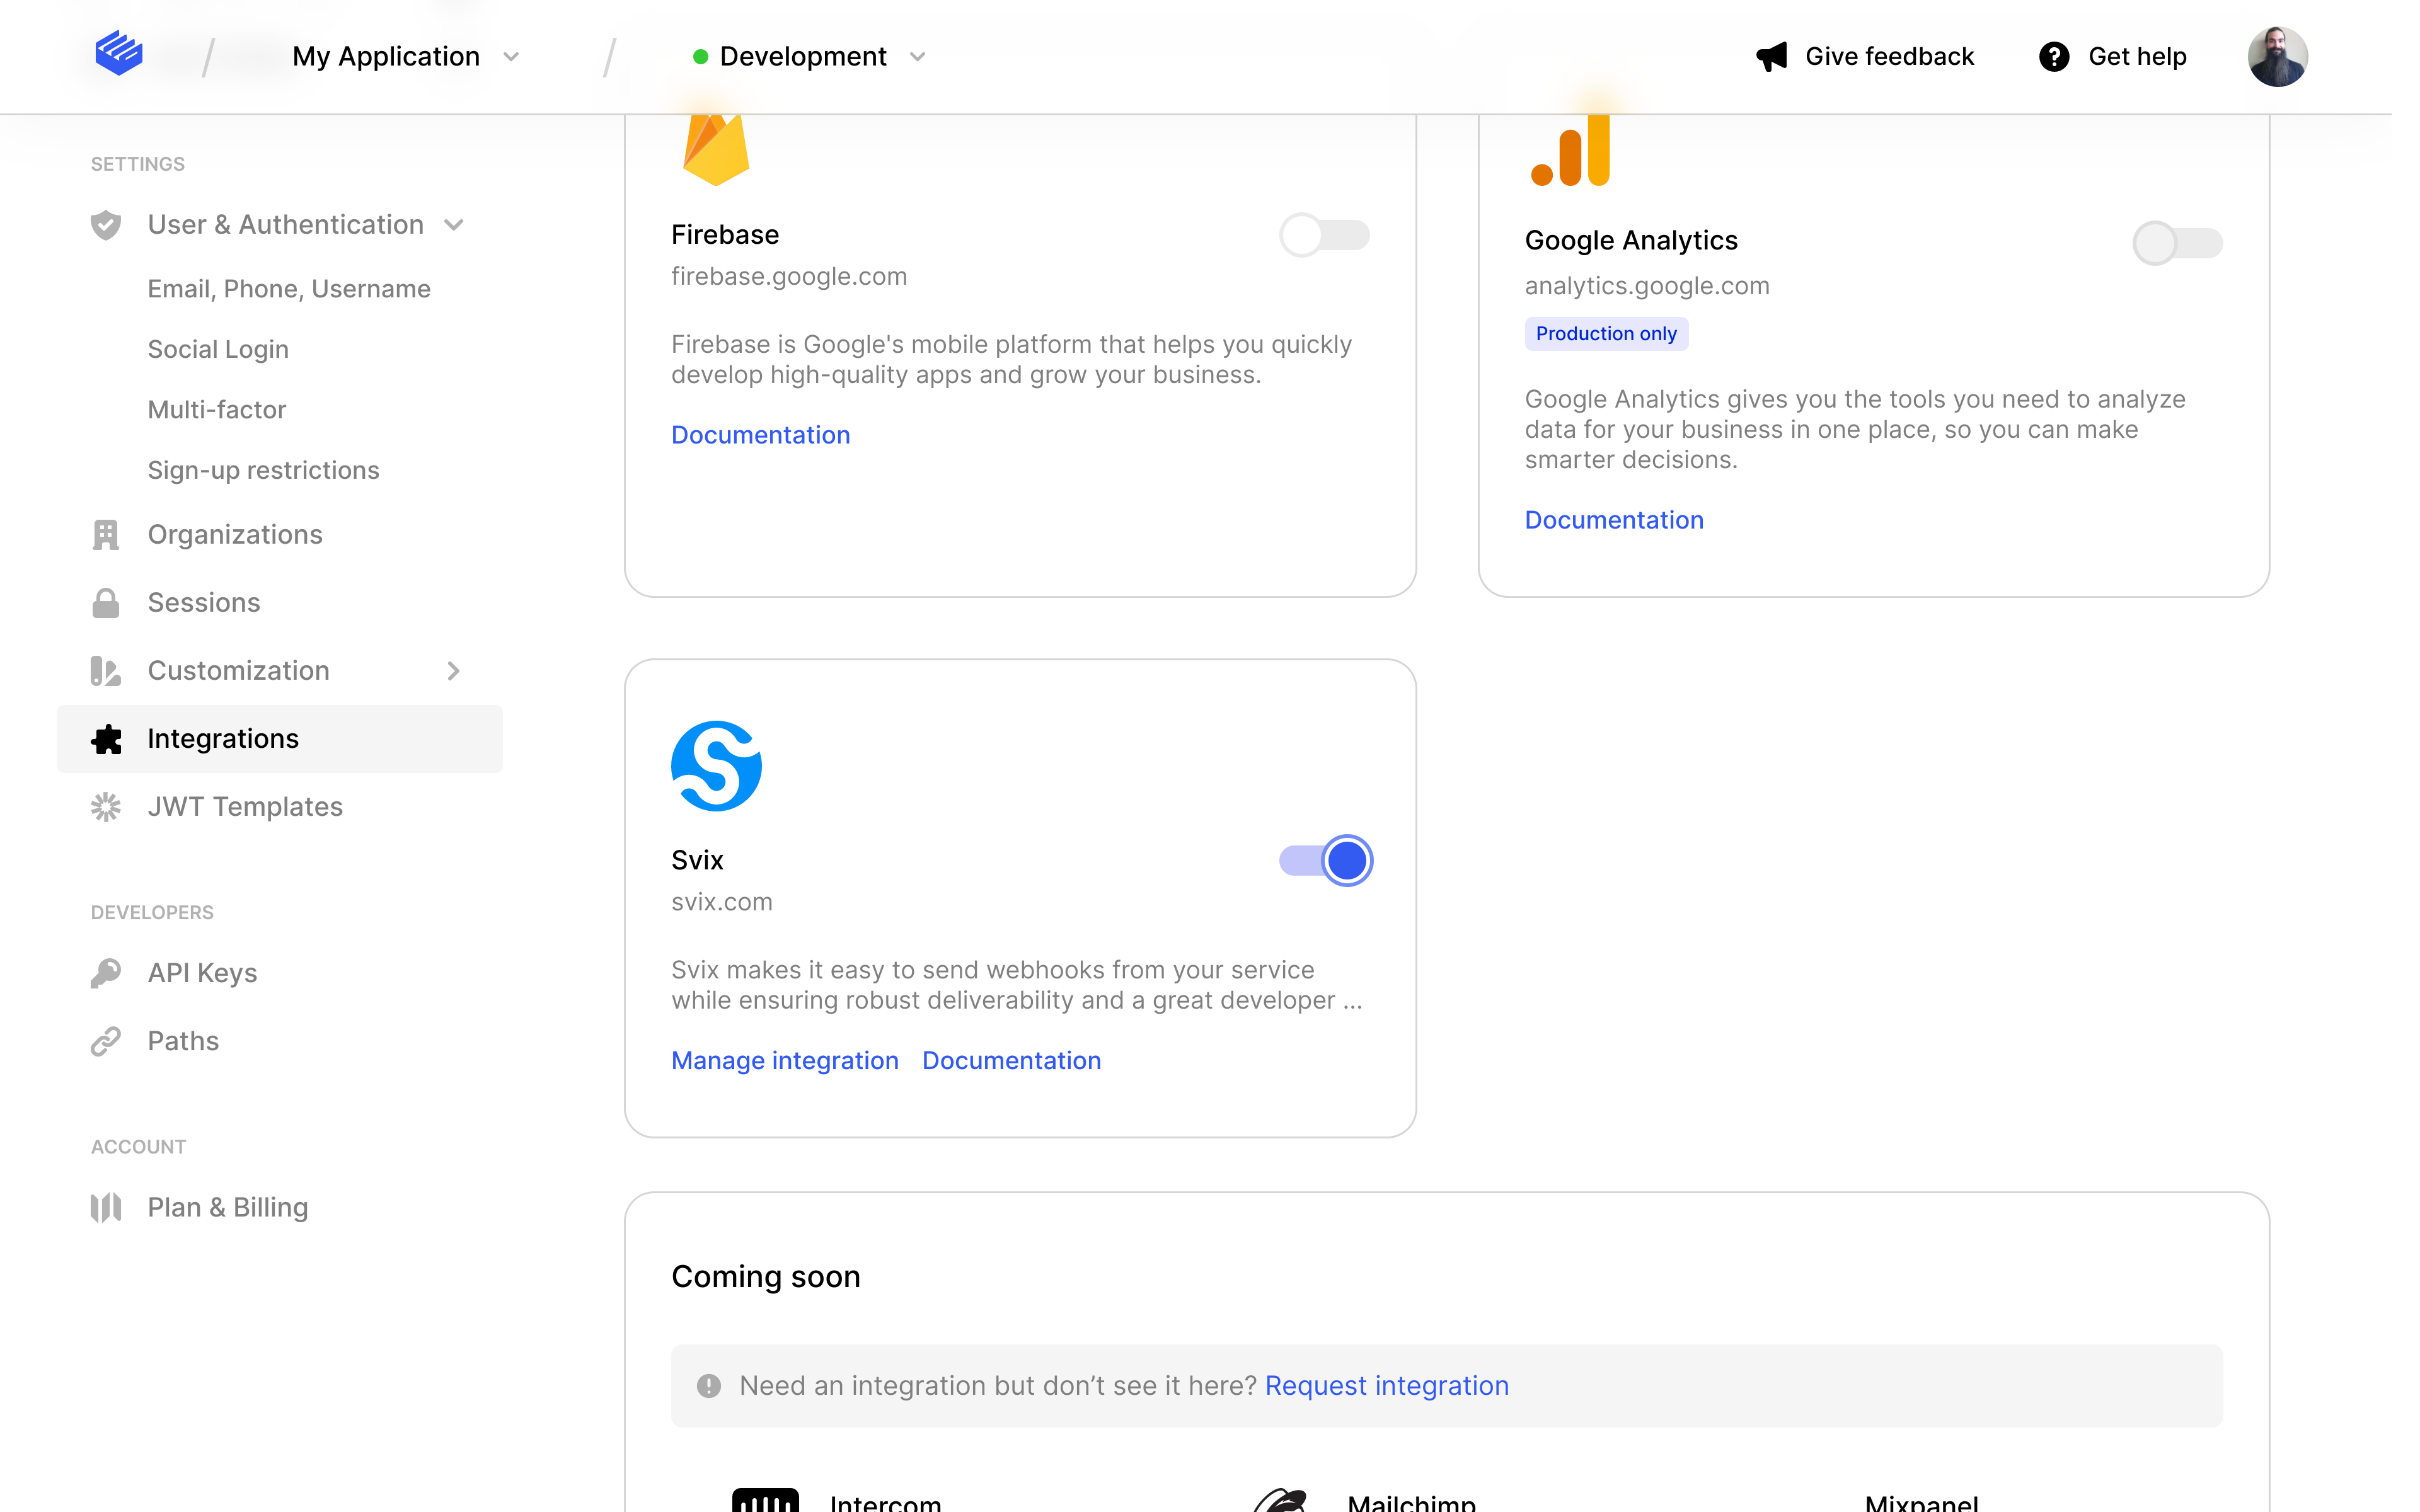This screenshot has width=2420, height=1512.
Task: Click firebase.google.com text
Action: click(788, 277)
